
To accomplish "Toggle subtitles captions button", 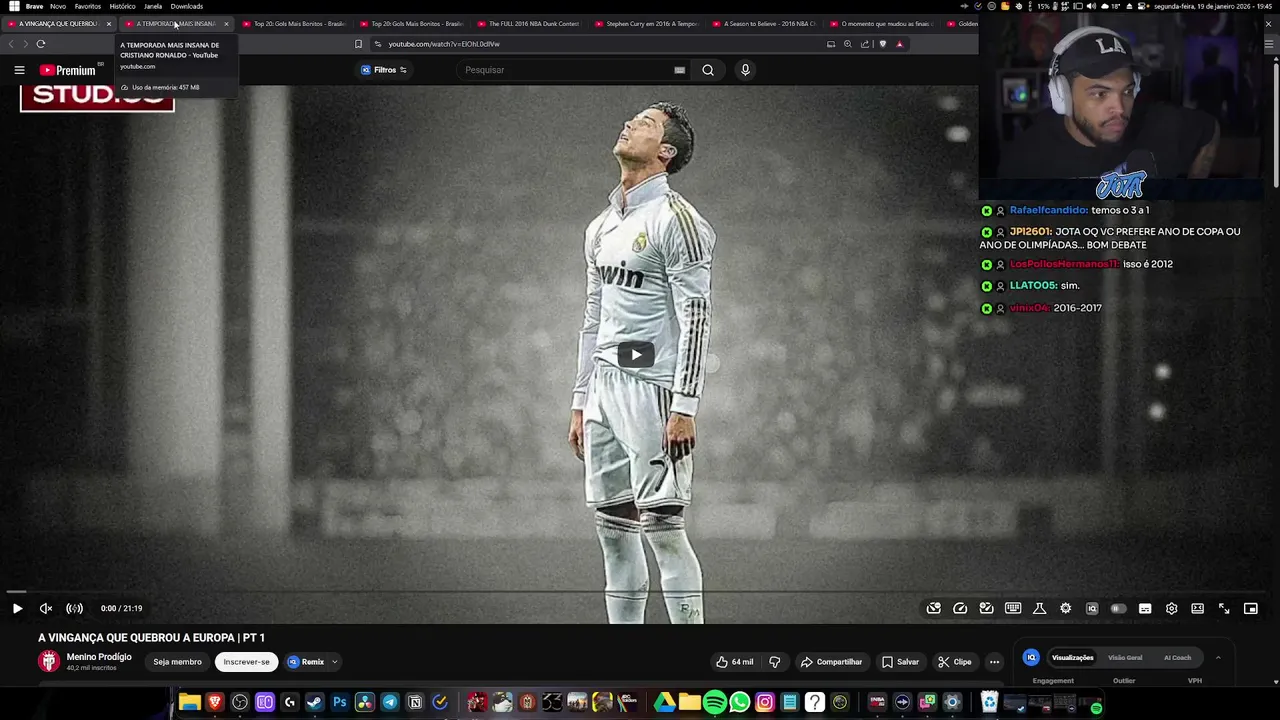I will point(1145,608).
